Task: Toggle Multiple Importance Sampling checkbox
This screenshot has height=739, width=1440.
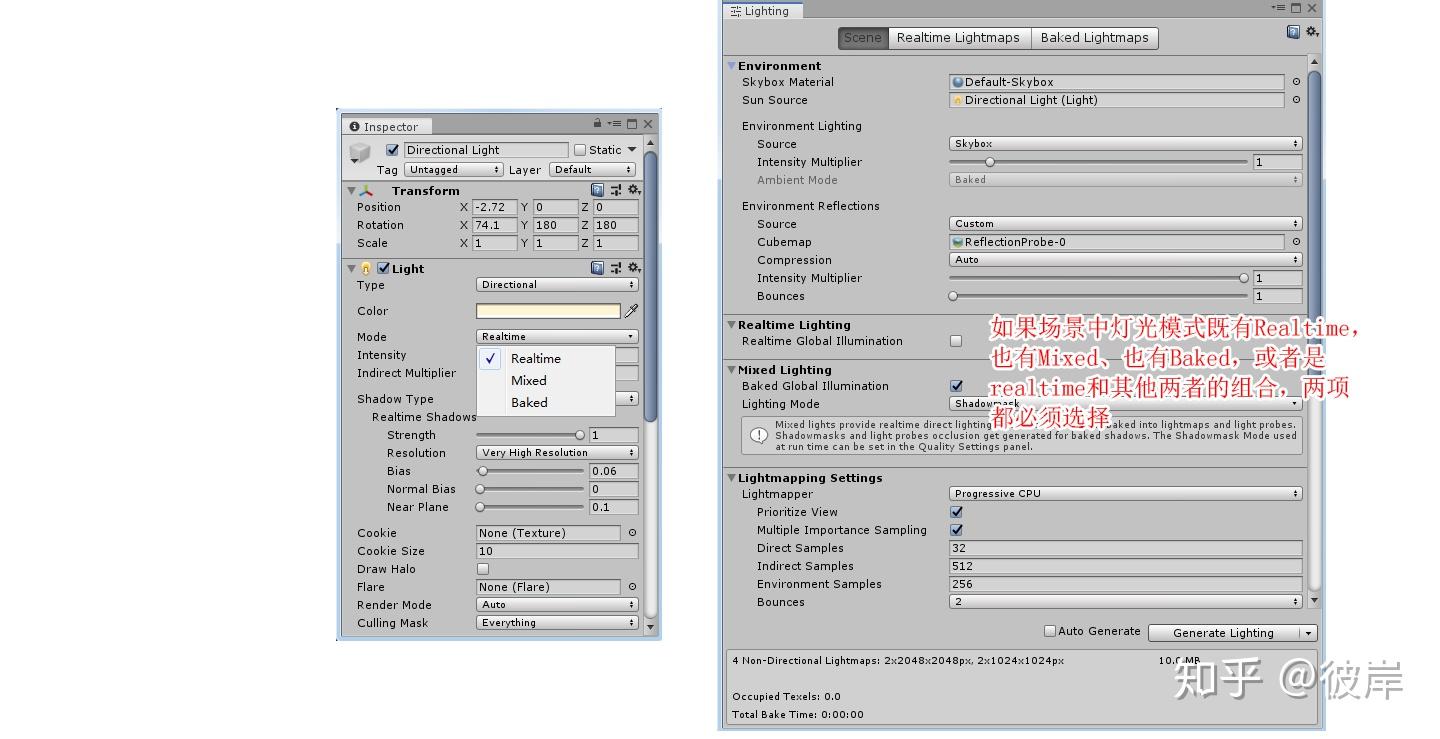Action: pyautogui.click(x=956, y=530)
